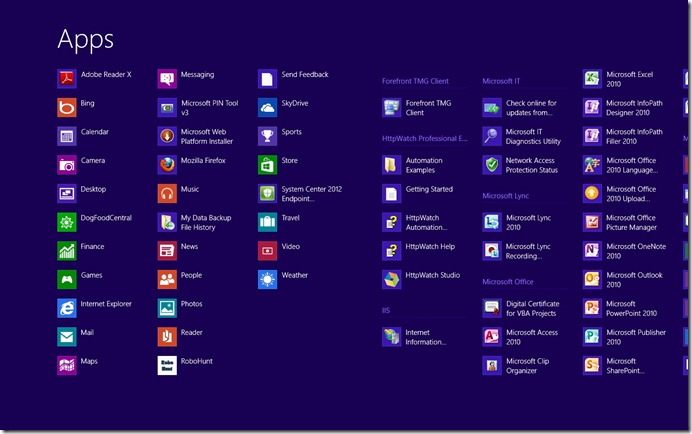
Task: Open Internet Information Services icon
Action: pyautogui.click(x=391, y=337)
